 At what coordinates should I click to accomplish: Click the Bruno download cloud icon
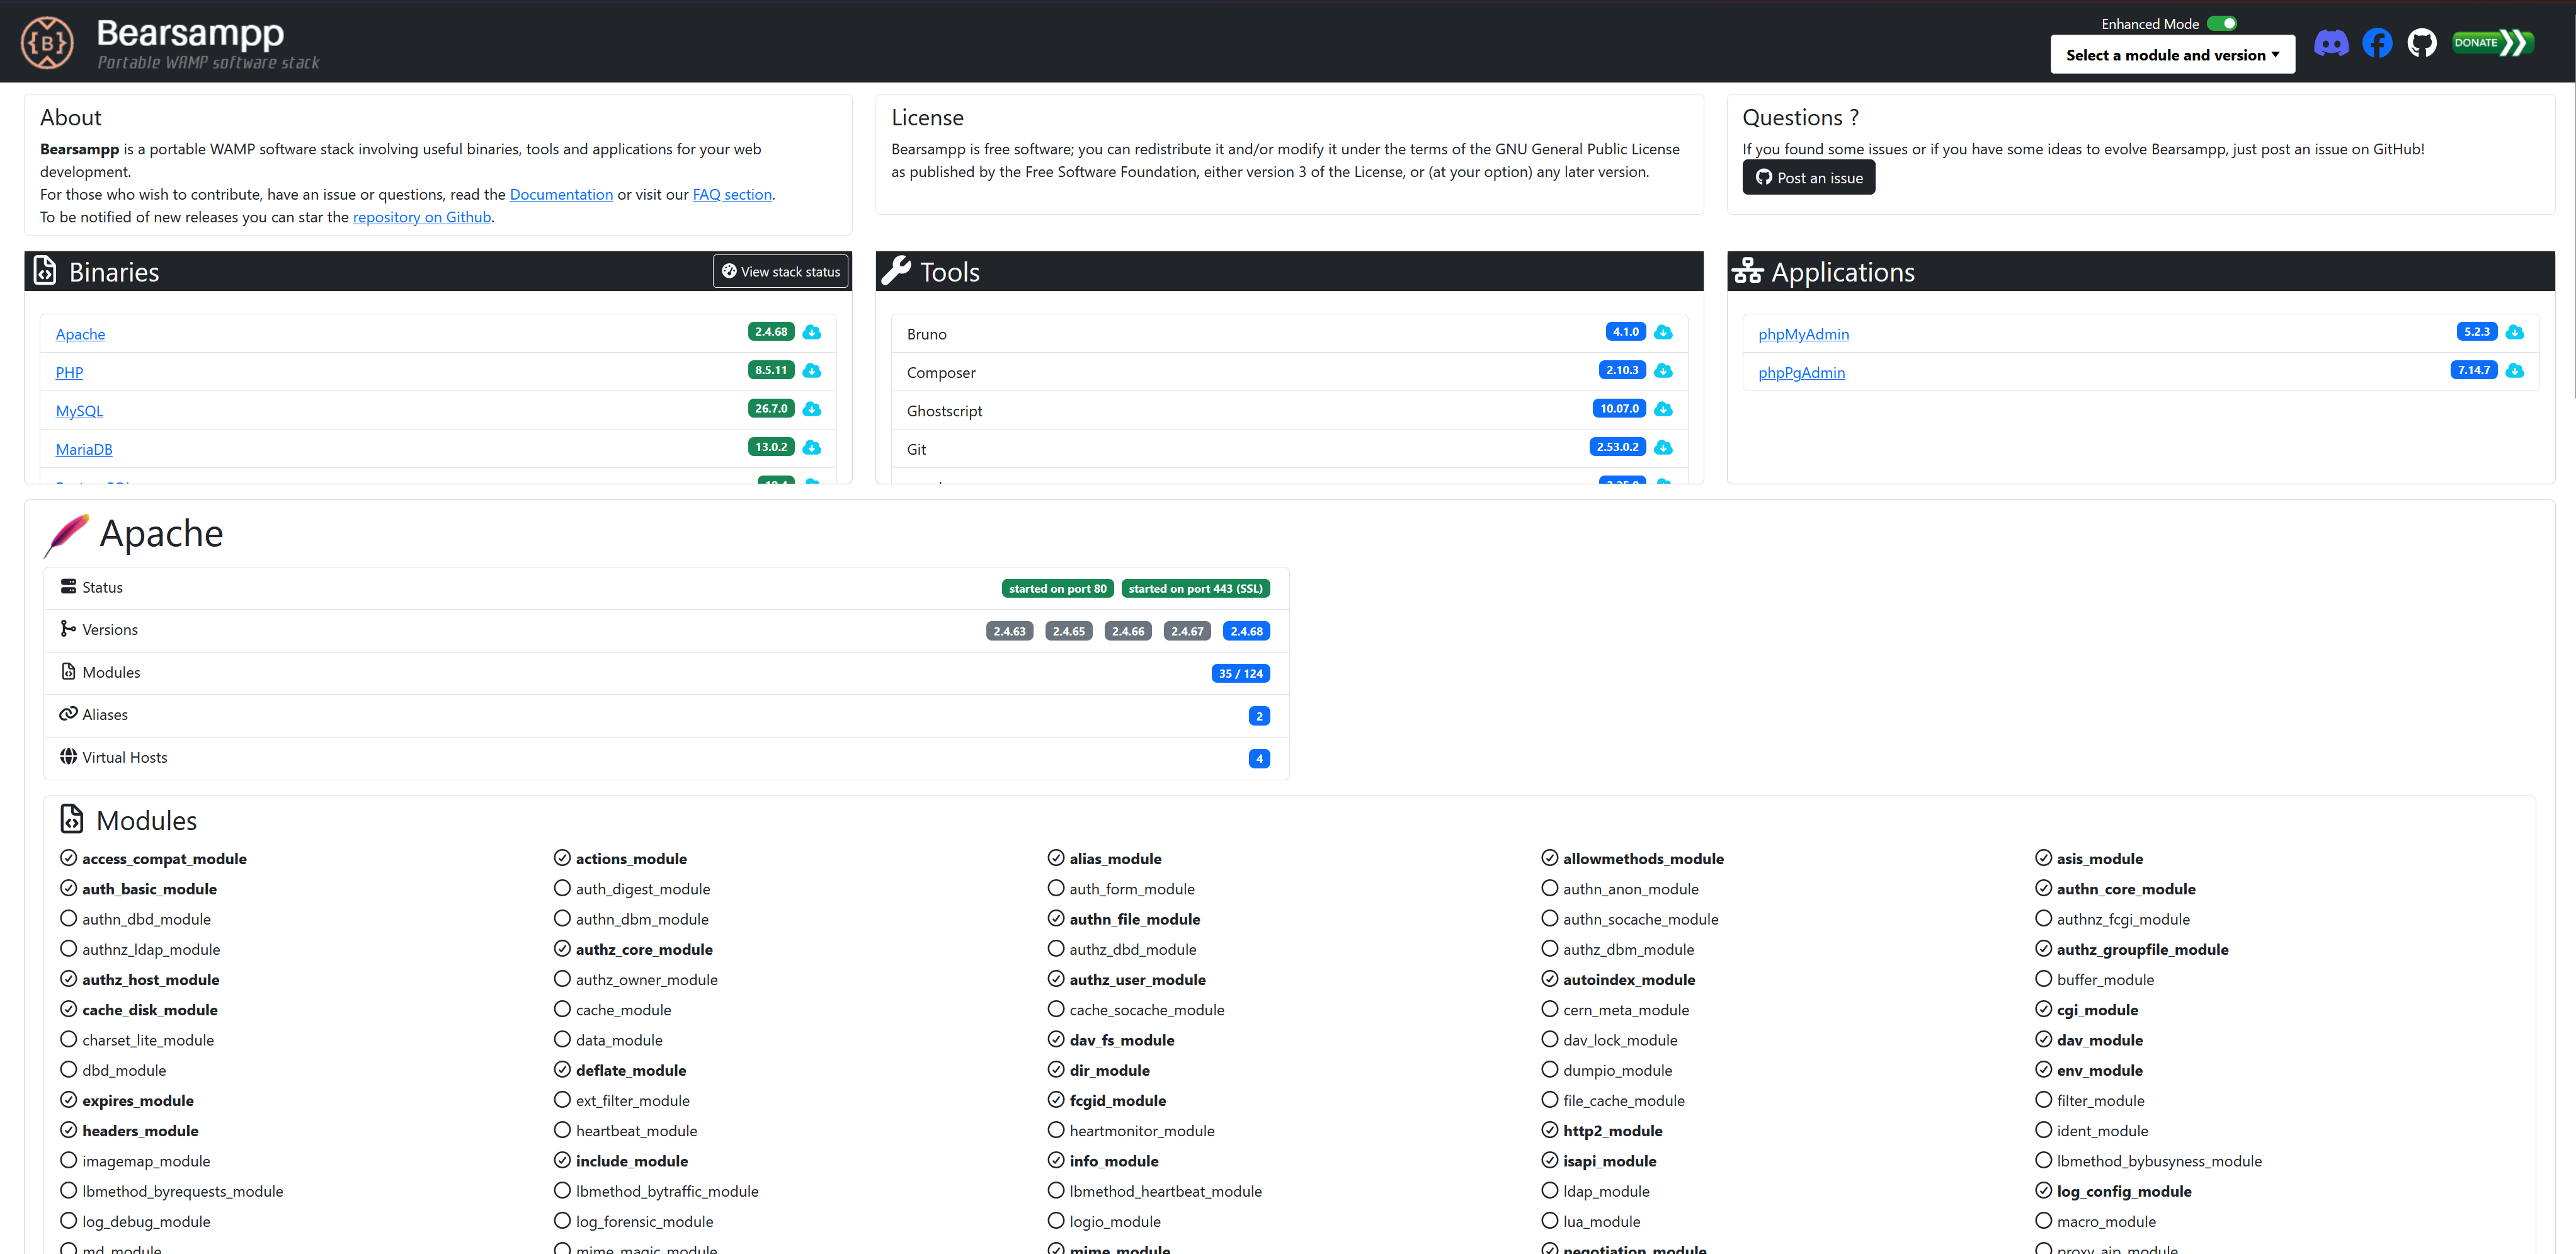pyautogui.click(x=1663, y=332)
